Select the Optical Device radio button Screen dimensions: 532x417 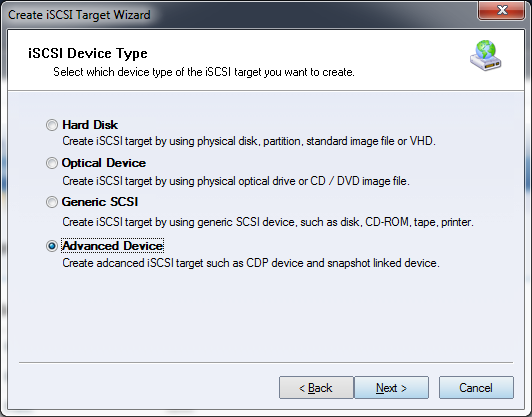pos(52,163)
